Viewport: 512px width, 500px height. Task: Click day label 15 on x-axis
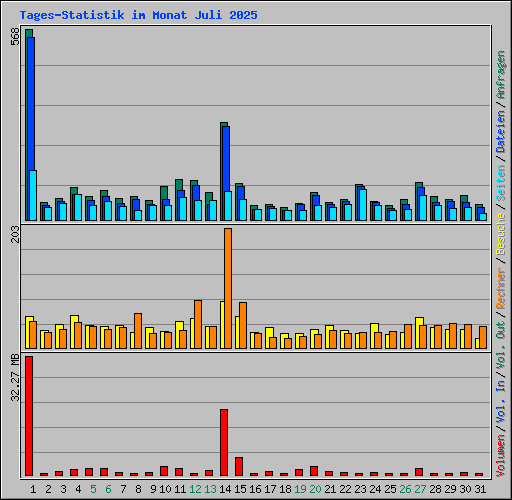tap(240, 489)
